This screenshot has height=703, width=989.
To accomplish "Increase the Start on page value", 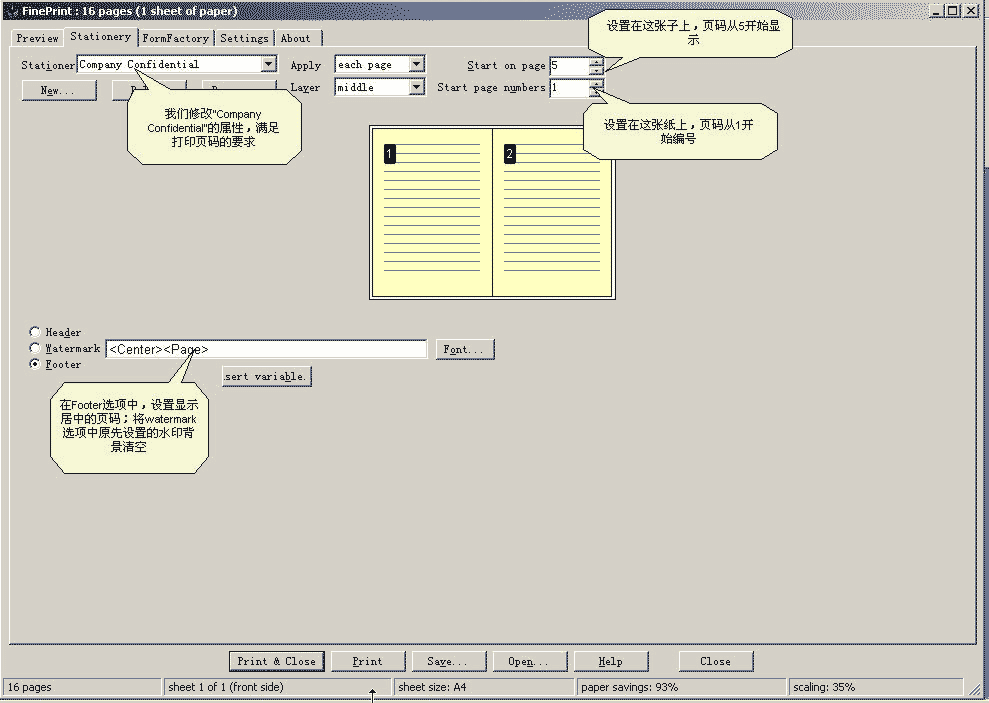I will 597,61.
